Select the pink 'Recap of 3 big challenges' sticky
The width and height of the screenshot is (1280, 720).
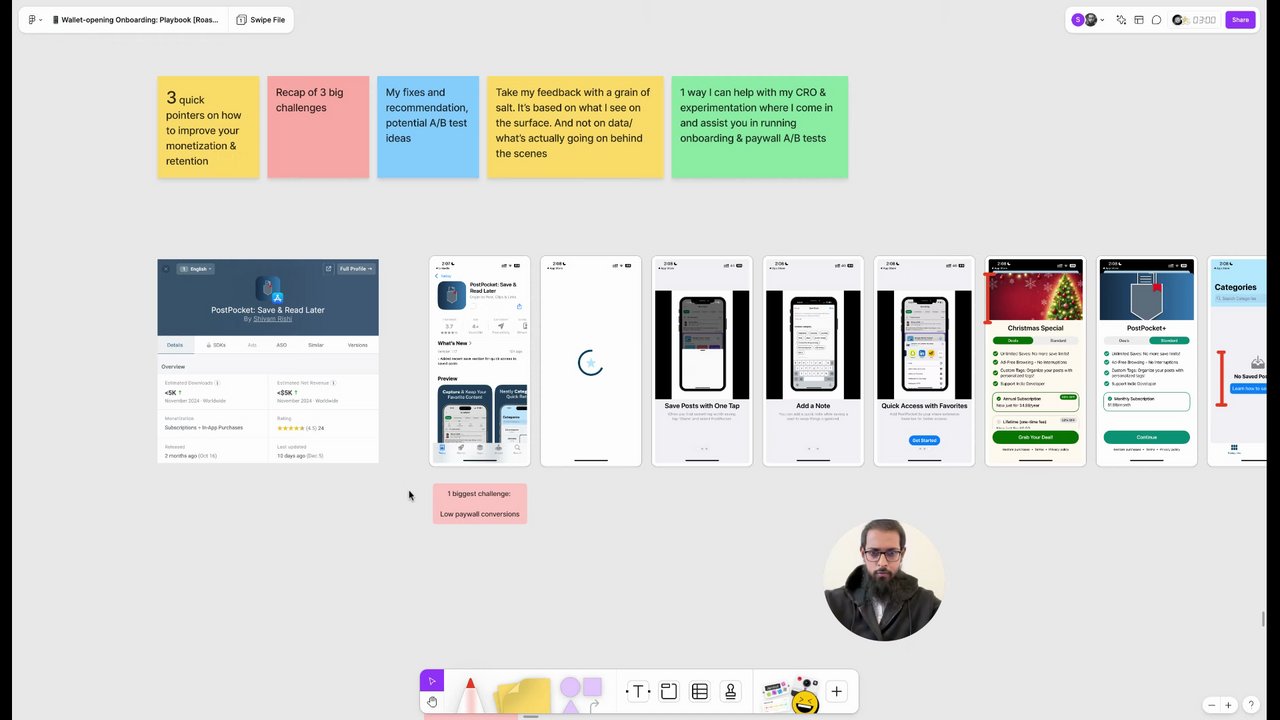318,127
